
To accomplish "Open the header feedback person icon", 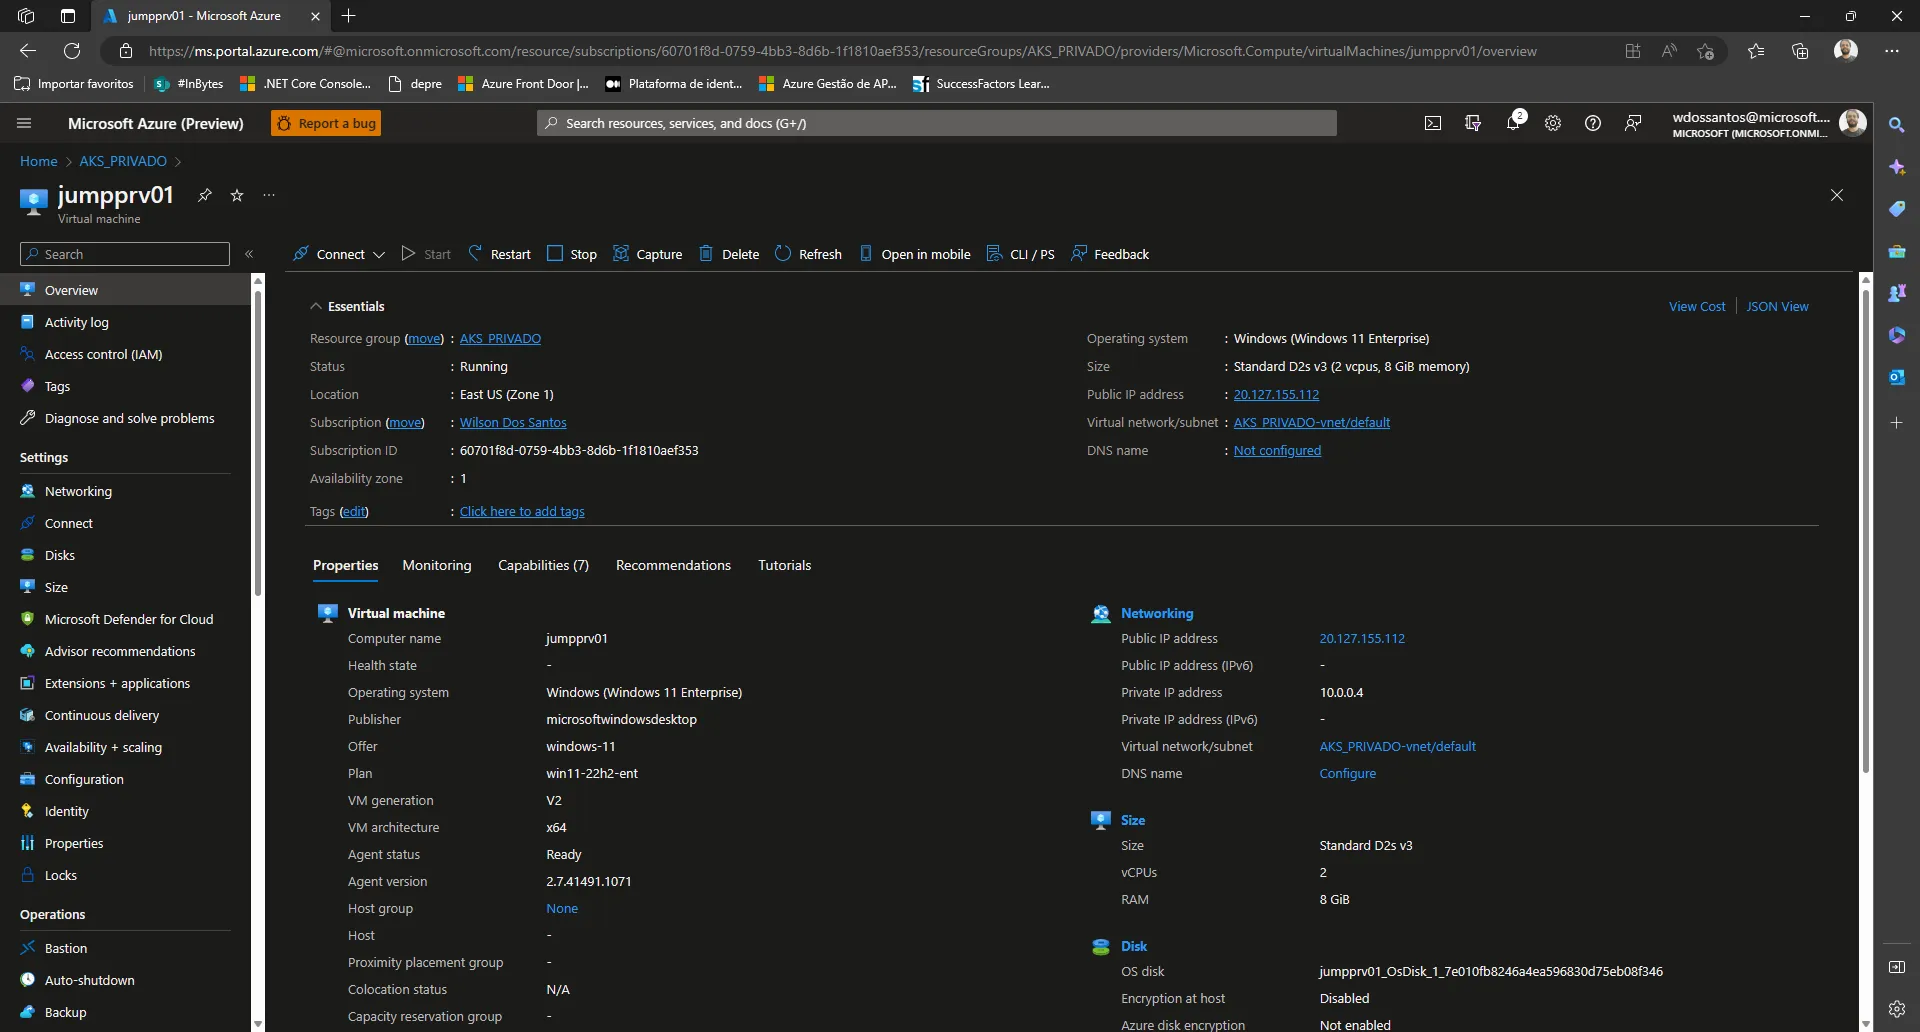I will (1633, 123).
